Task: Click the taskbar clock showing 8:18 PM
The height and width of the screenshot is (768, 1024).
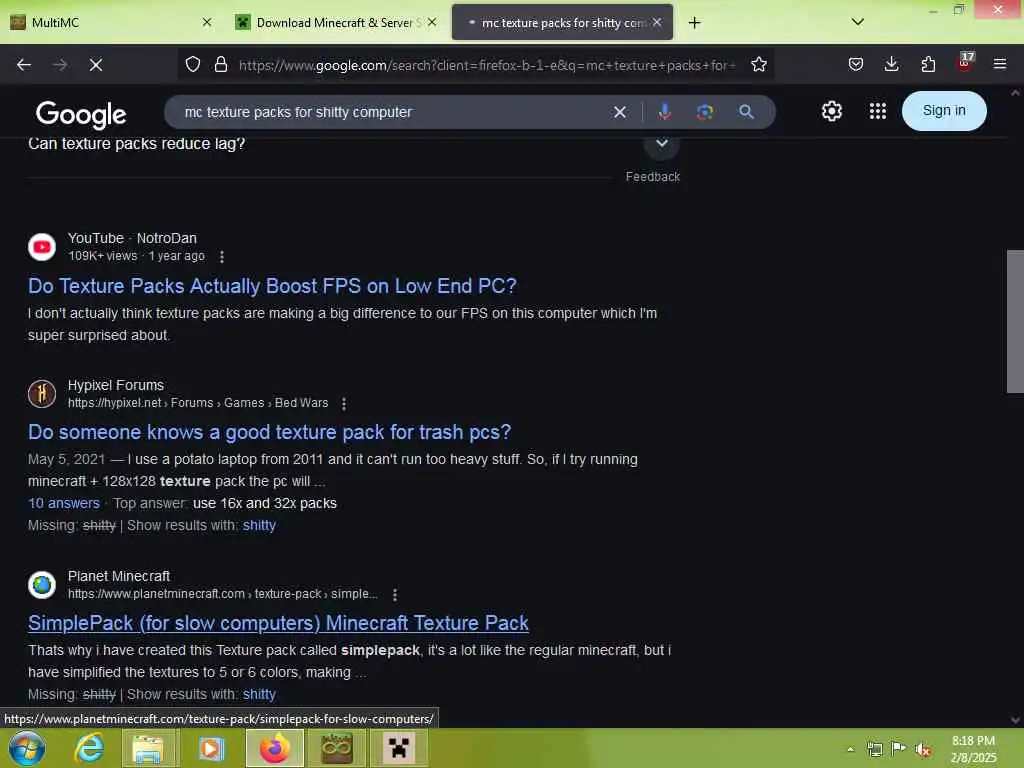Action: (x=973, y=749)
